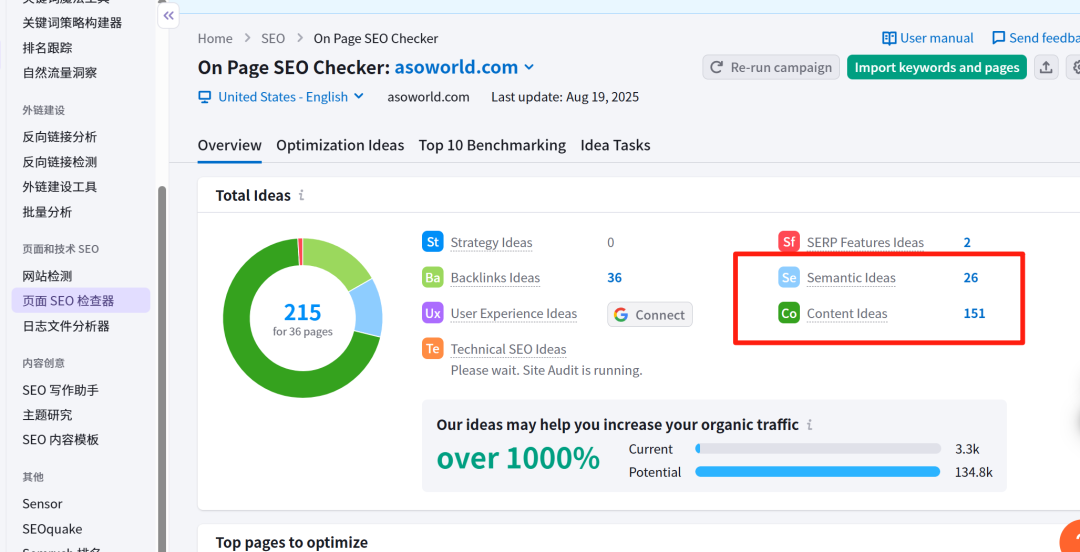Open SEO 写作助手 in the sidebar
This screenshot has height=552, width=1080.
[x=61, y=390]
